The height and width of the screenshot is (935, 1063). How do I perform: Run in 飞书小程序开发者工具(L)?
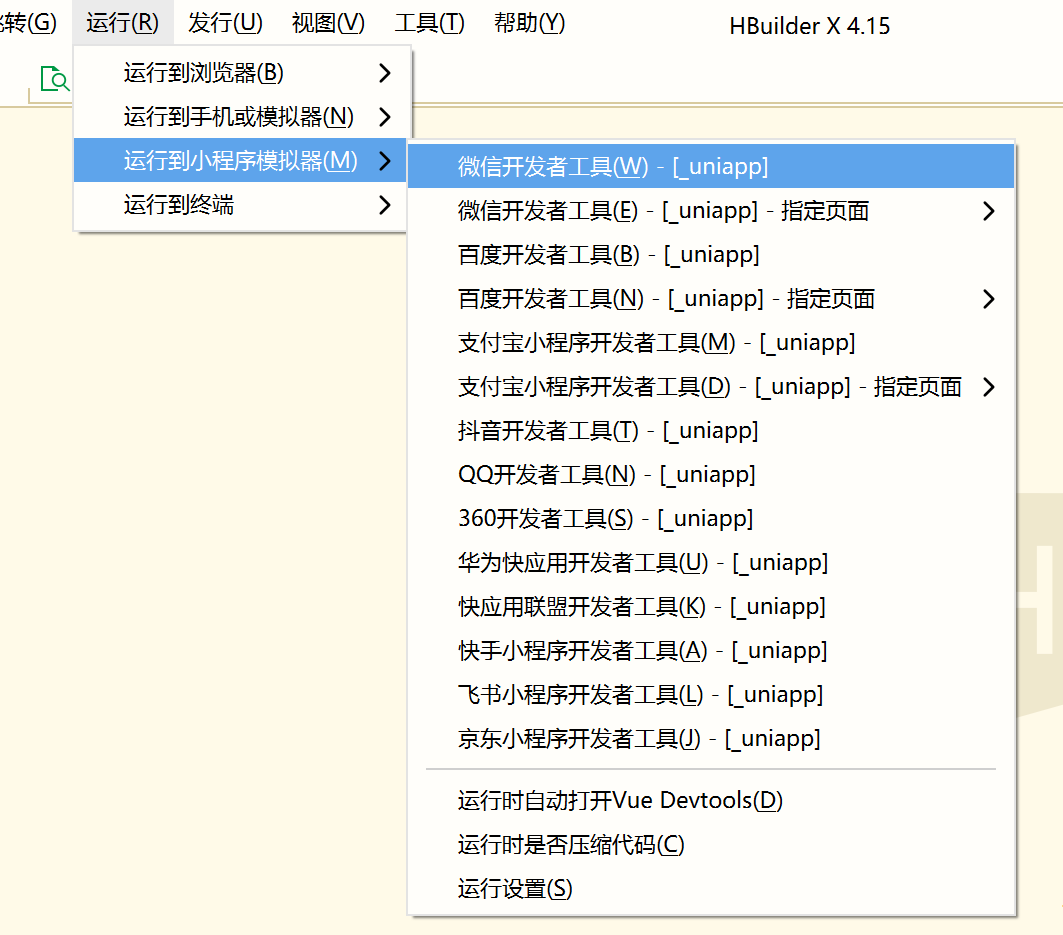click(x=710, y=694)
